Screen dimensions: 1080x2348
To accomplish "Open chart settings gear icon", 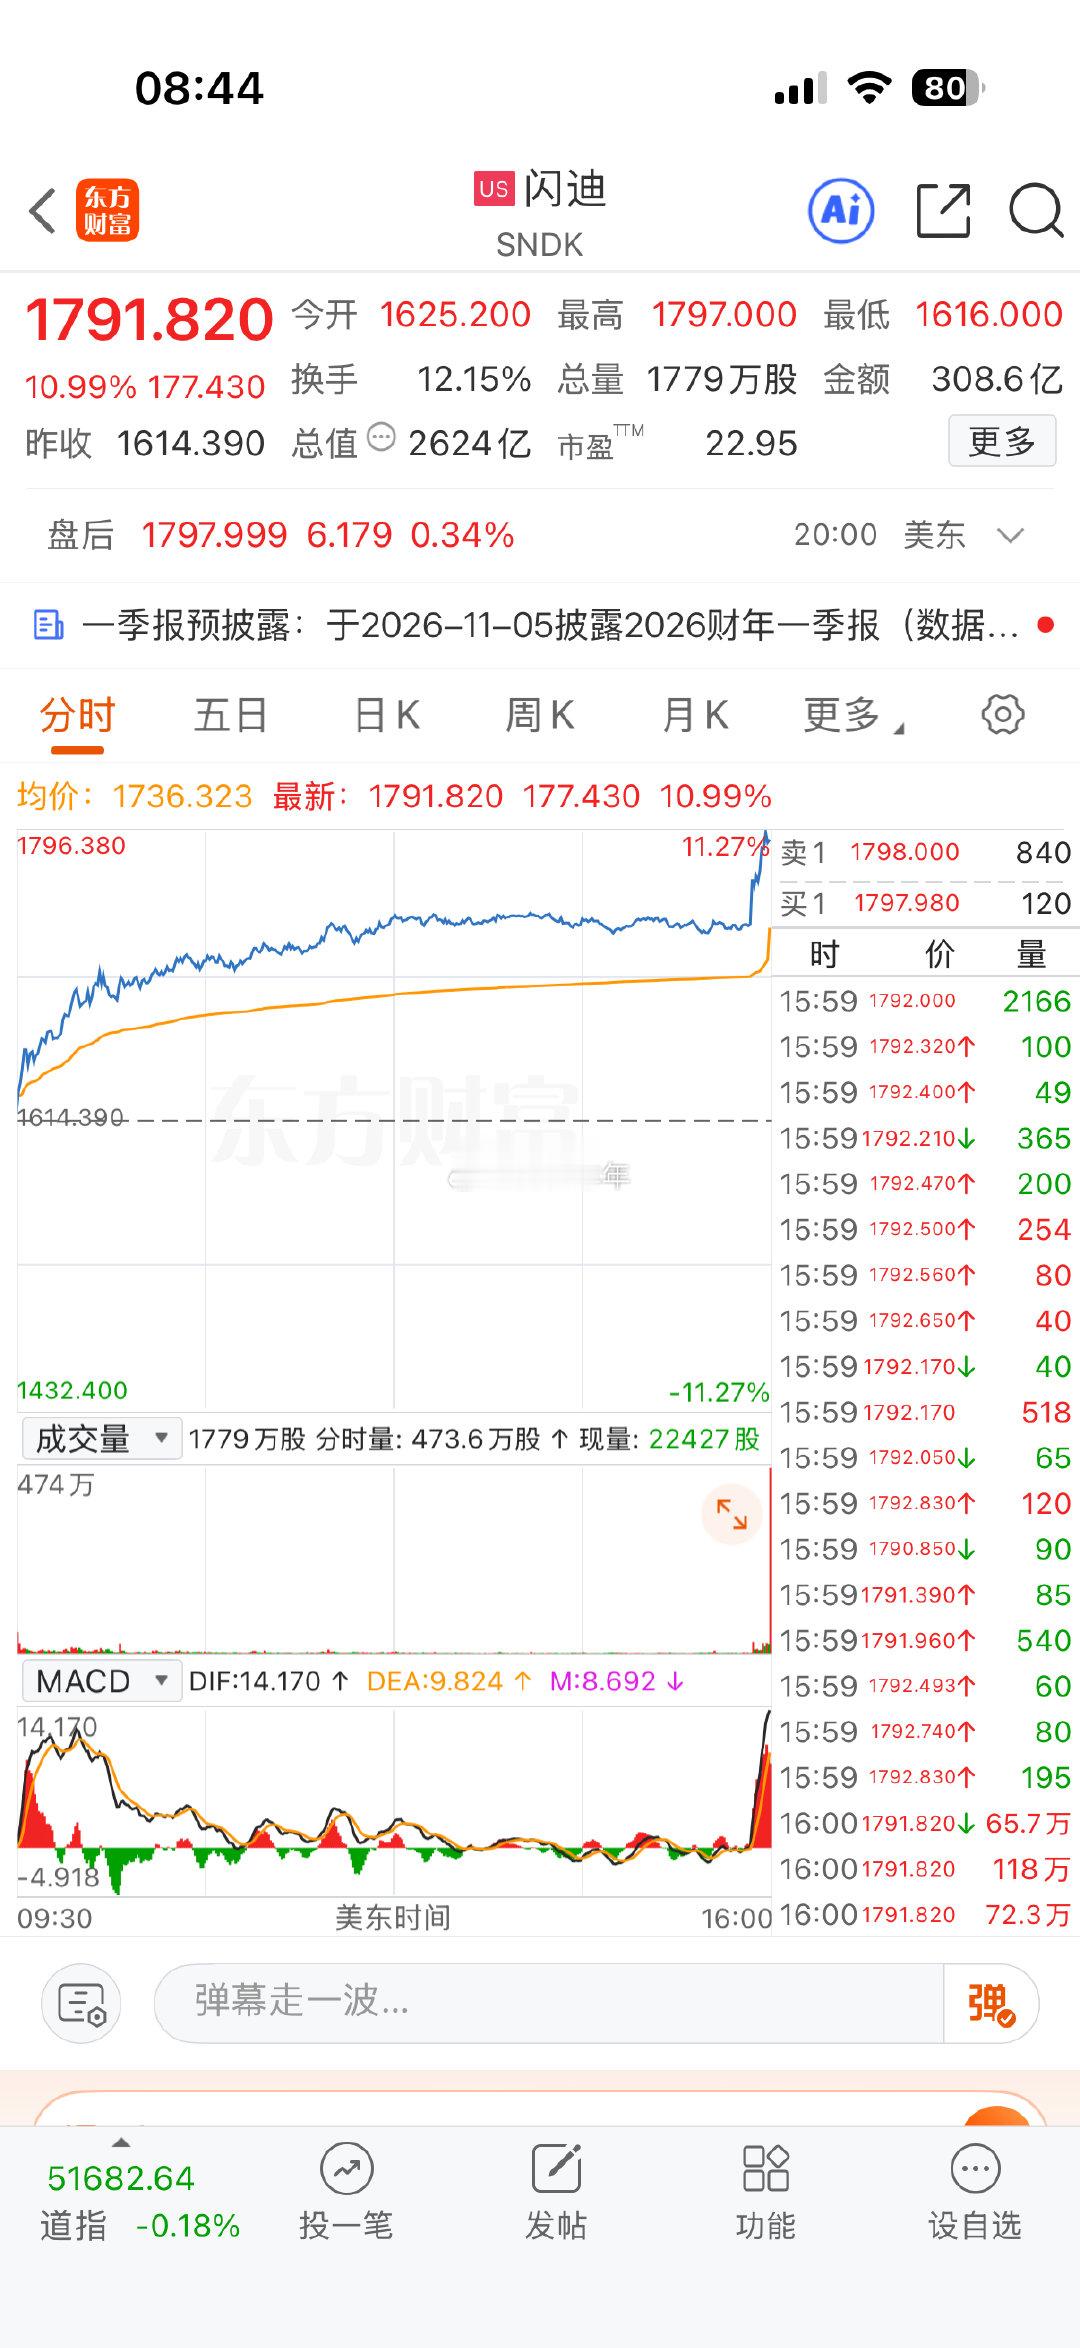I will point(1003,715).
